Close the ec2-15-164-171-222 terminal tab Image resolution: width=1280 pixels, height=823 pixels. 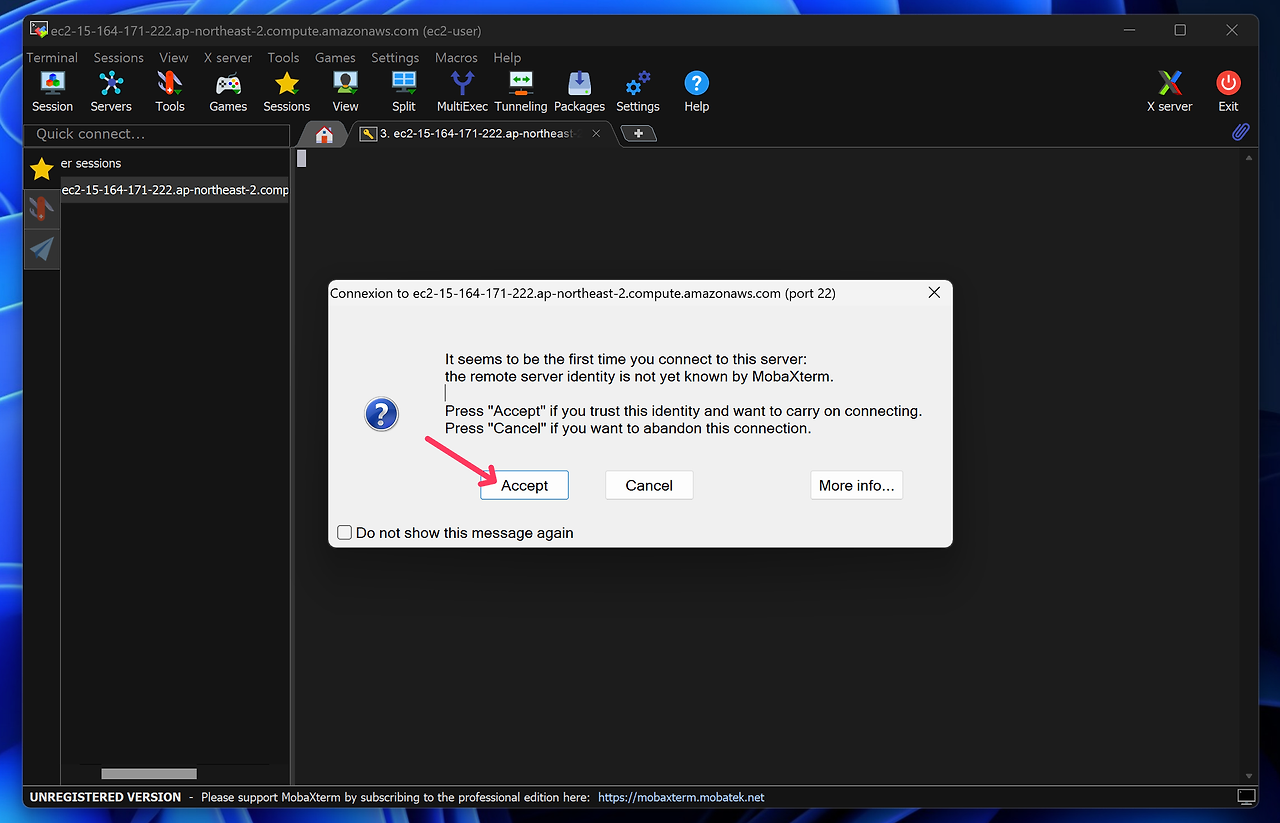coord(597,133)
